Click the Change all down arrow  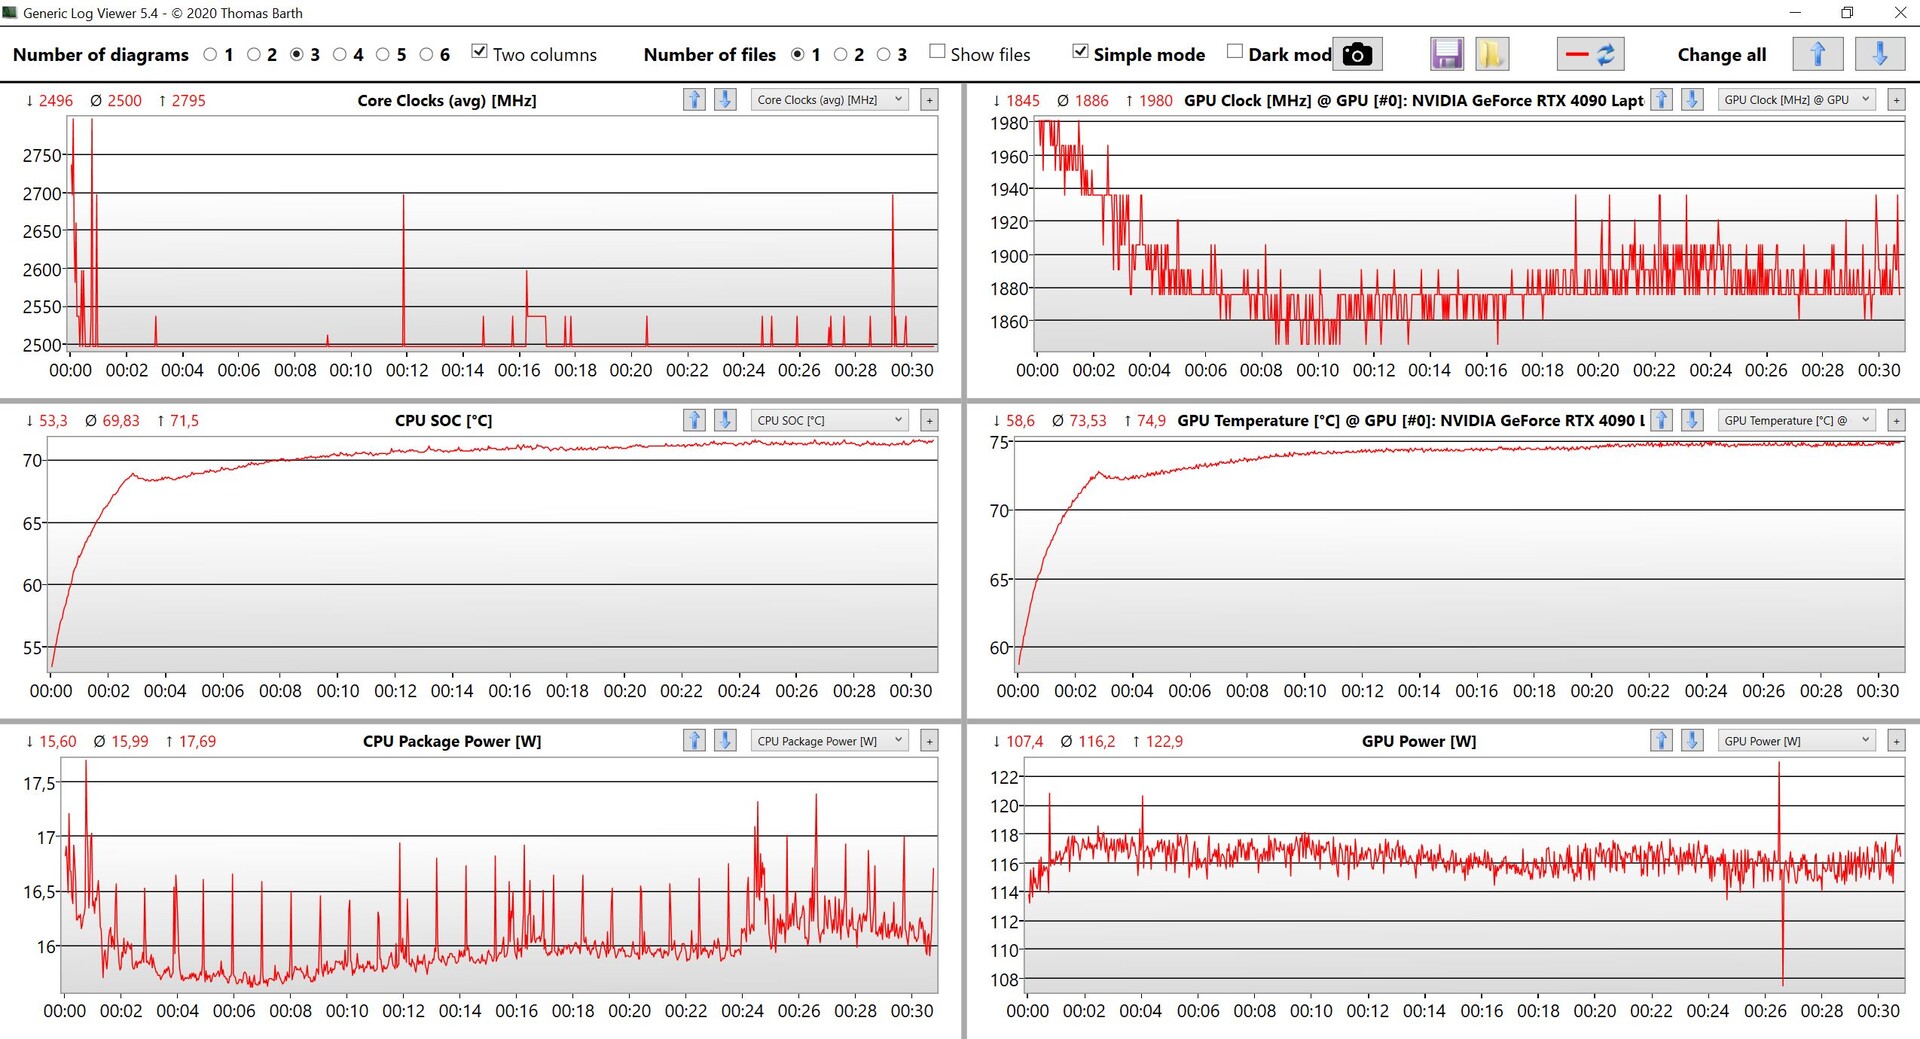(x=1879, y=54)
